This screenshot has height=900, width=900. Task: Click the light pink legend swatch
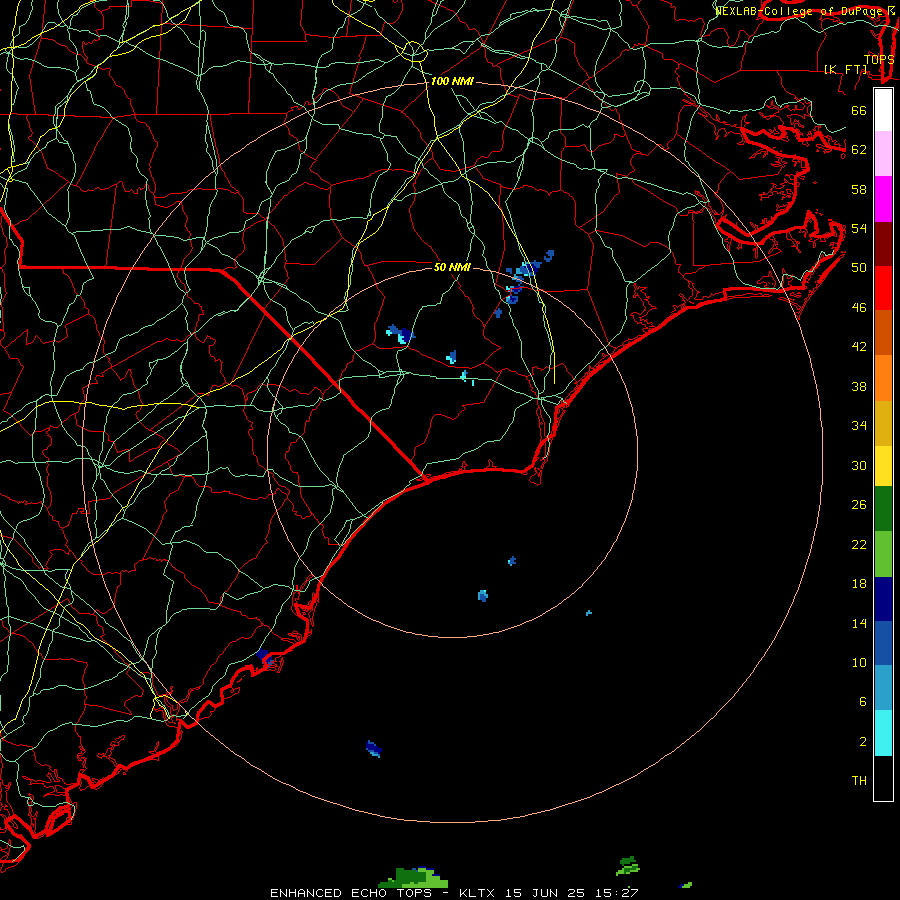pyautogui.click(x=883, y=153)
